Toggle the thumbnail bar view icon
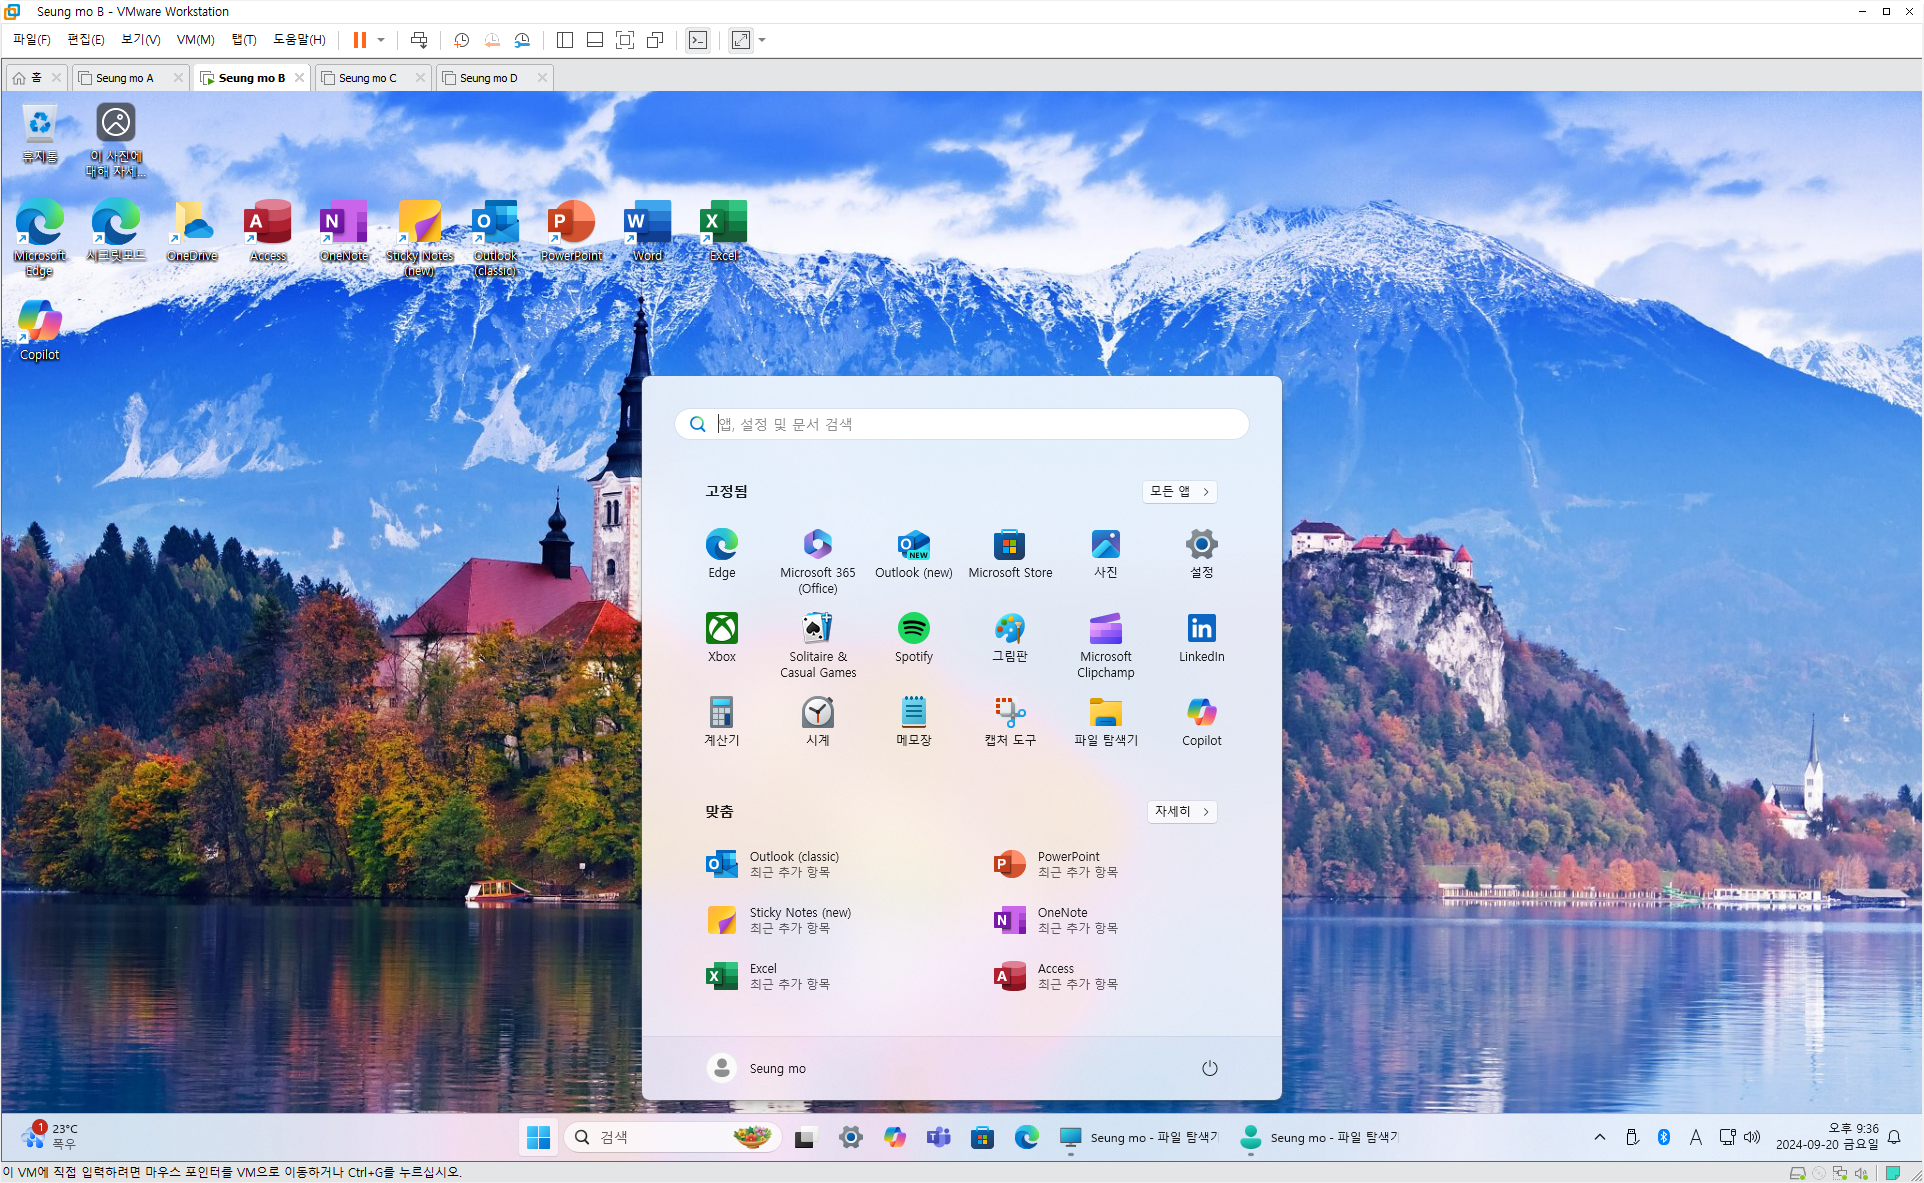Image resolution: width=1924 pixels, height=1183 pixels. click(595, 40)
